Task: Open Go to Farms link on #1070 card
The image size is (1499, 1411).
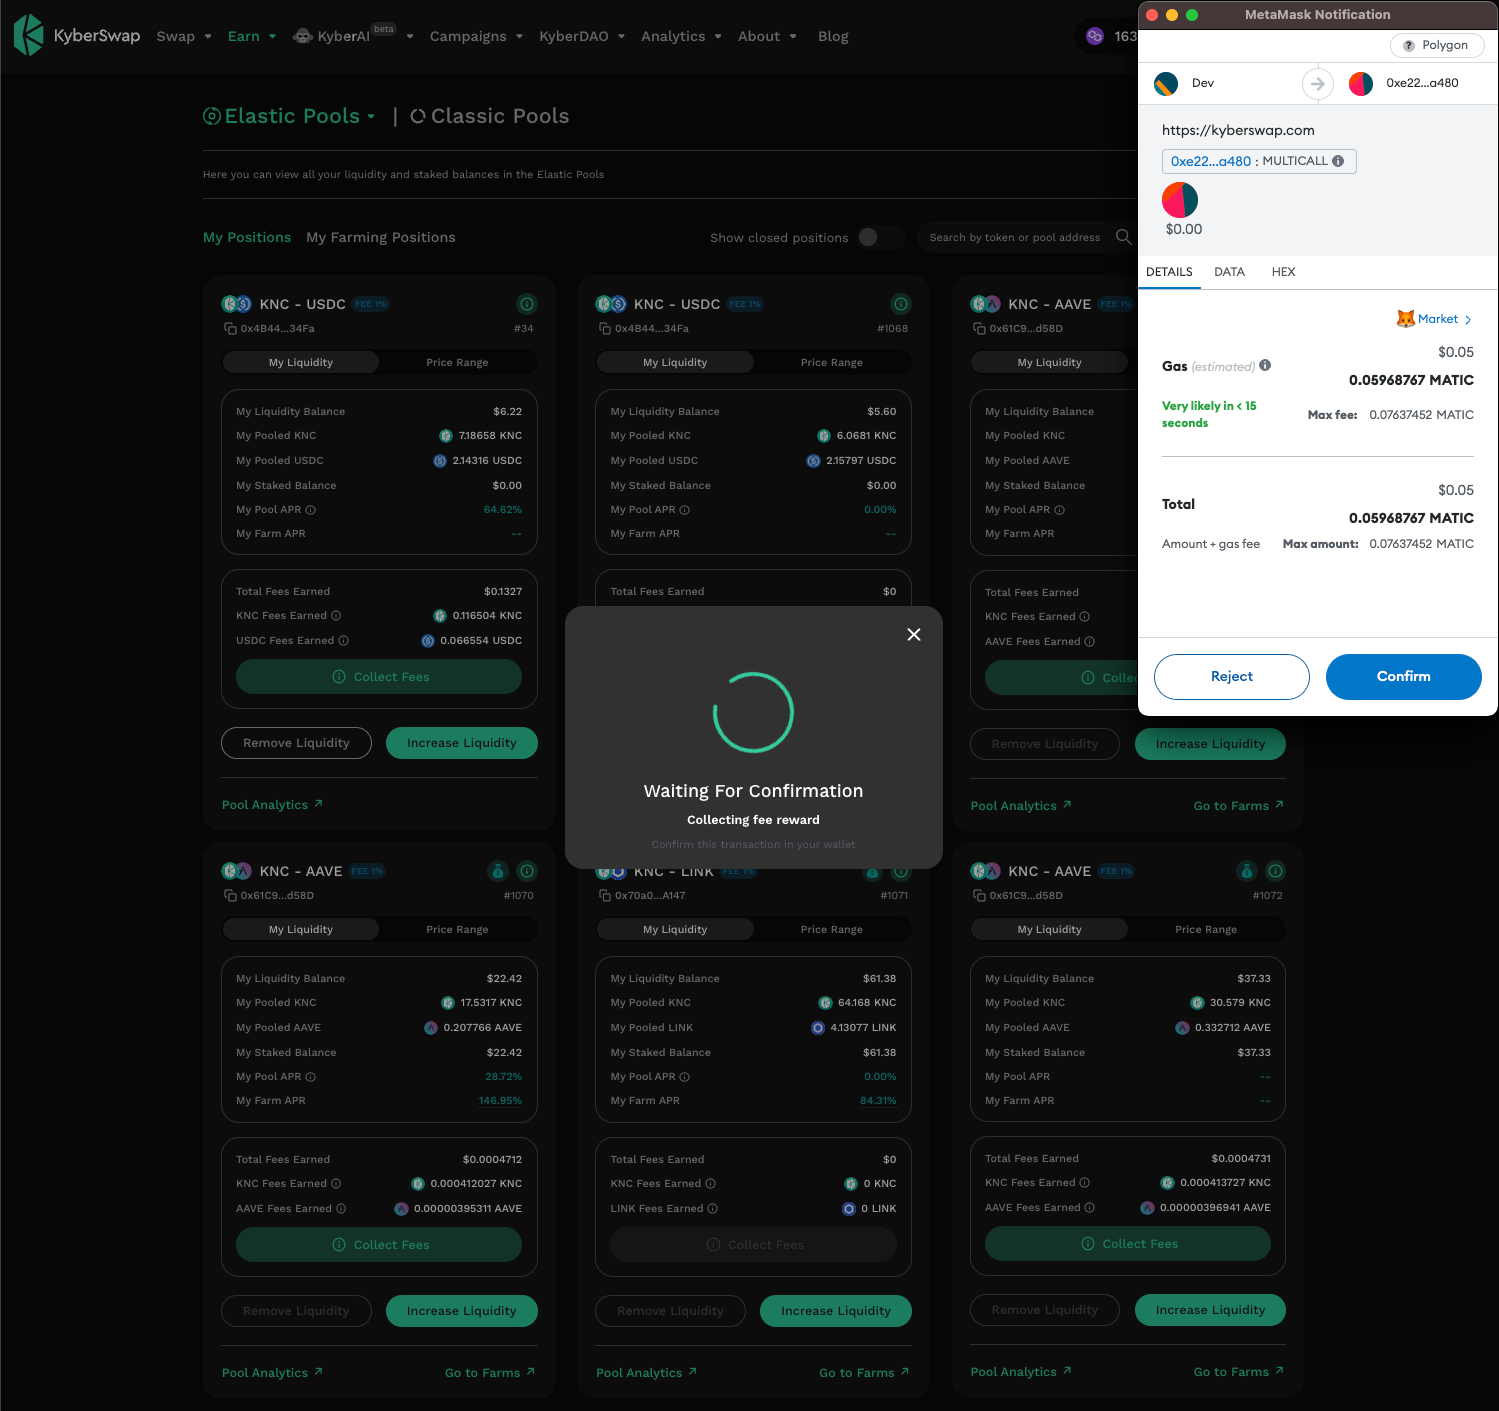Action: point(490,1373)
